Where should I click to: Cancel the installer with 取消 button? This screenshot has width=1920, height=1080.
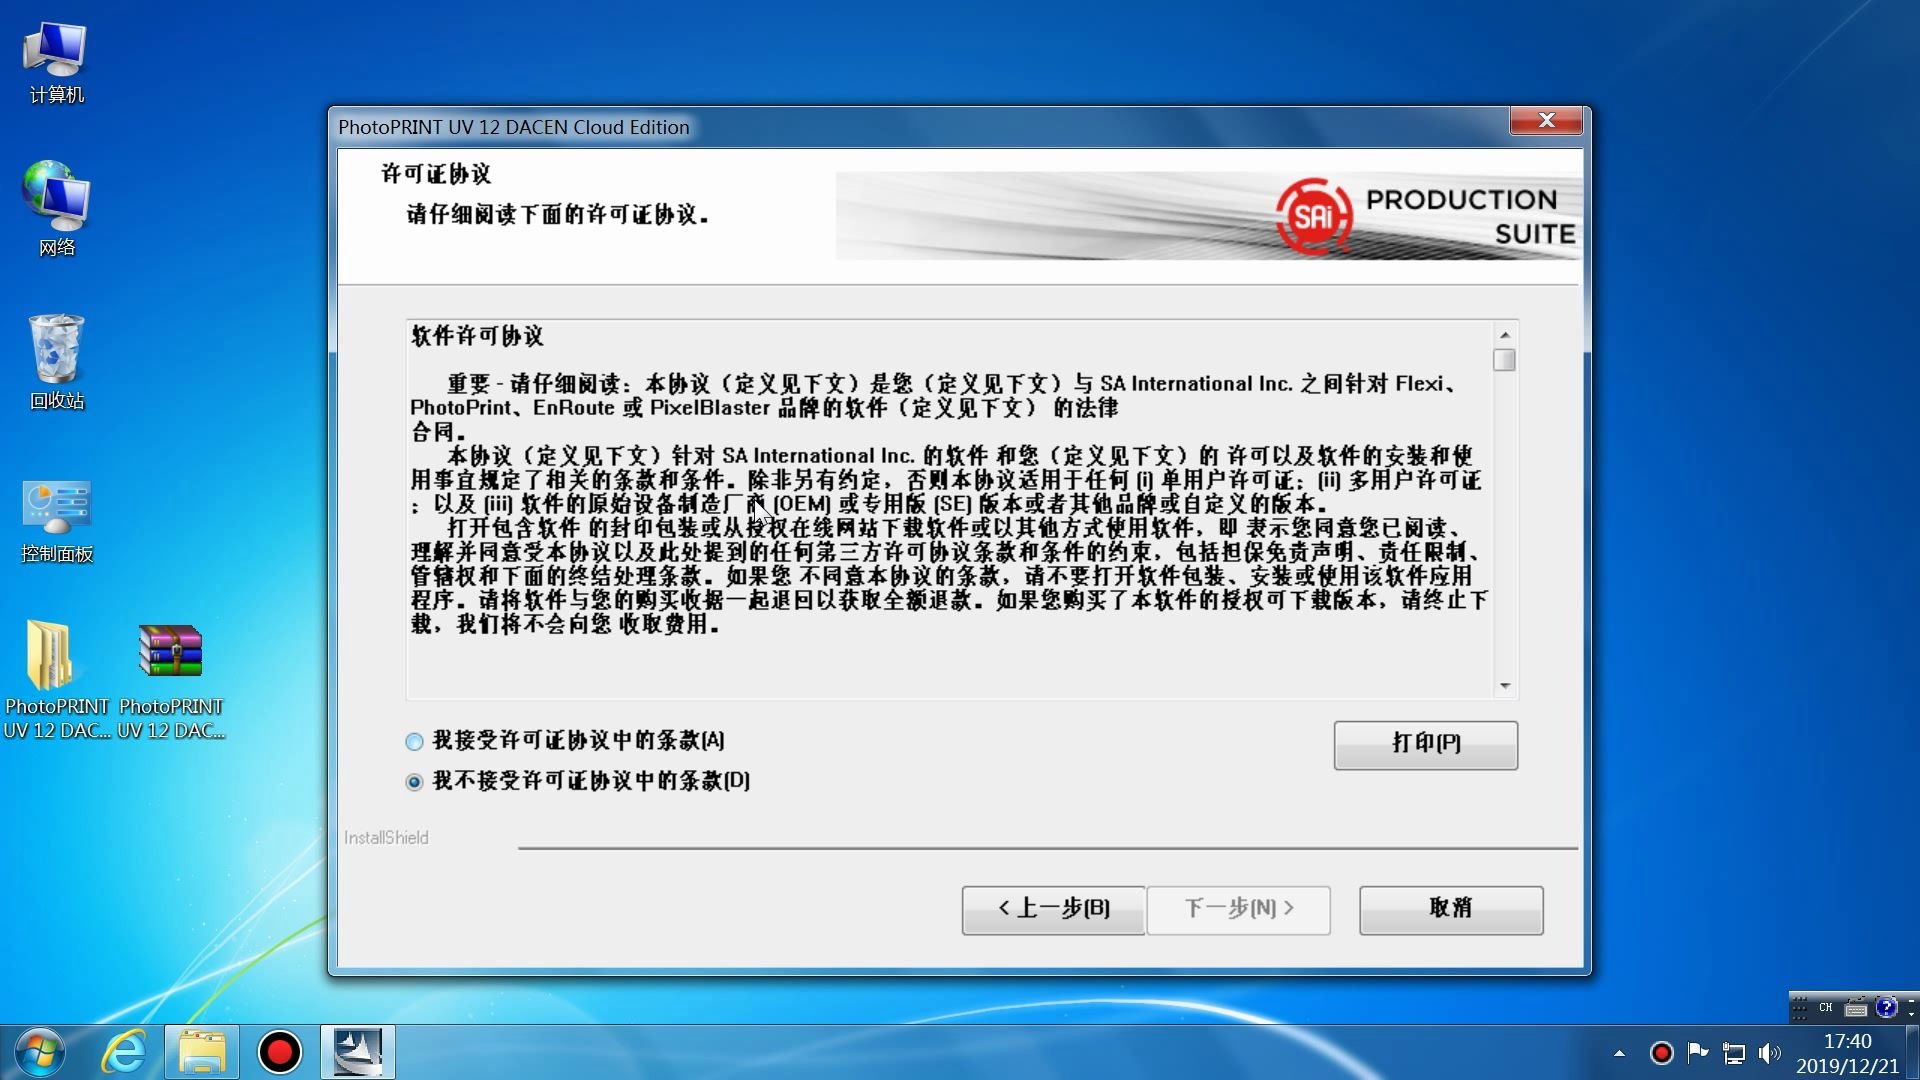(x=1450, y=909)
